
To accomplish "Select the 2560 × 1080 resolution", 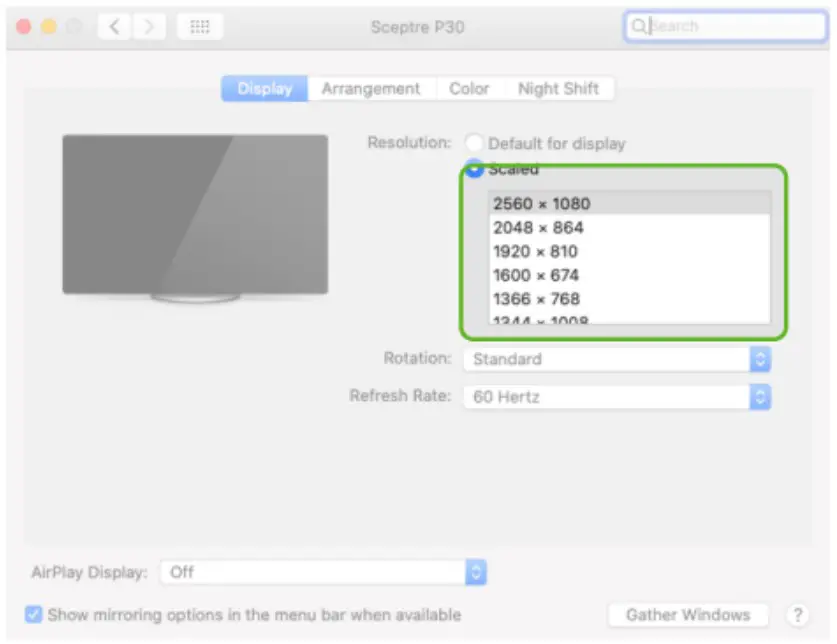I will tap(540, 203).
